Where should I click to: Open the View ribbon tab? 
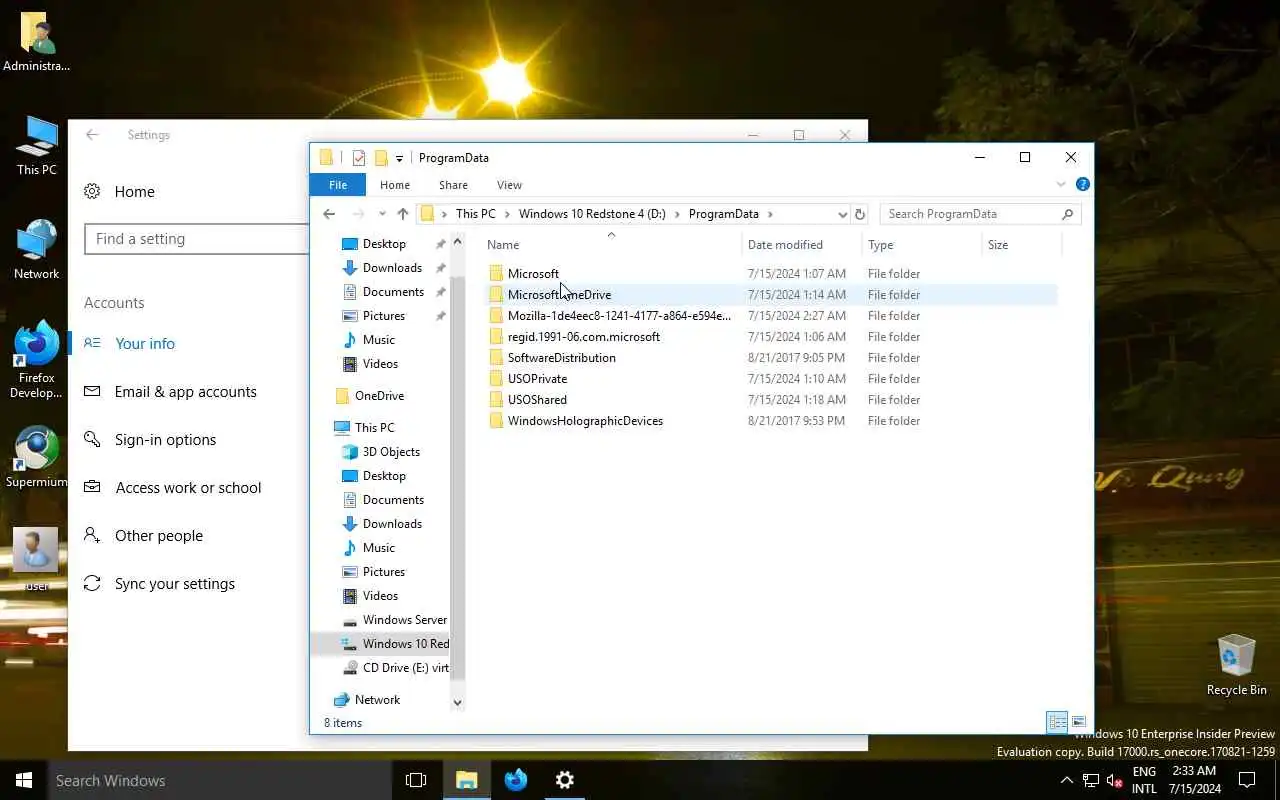tap(509, 185)
